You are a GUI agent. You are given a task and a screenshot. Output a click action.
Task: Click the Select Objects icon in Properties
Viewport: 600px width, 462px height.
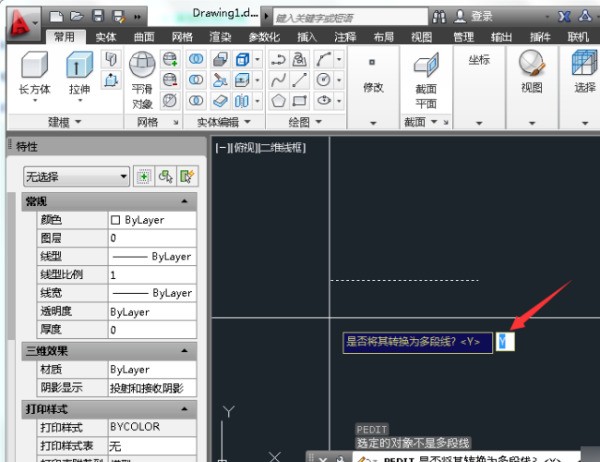point(165,177)
